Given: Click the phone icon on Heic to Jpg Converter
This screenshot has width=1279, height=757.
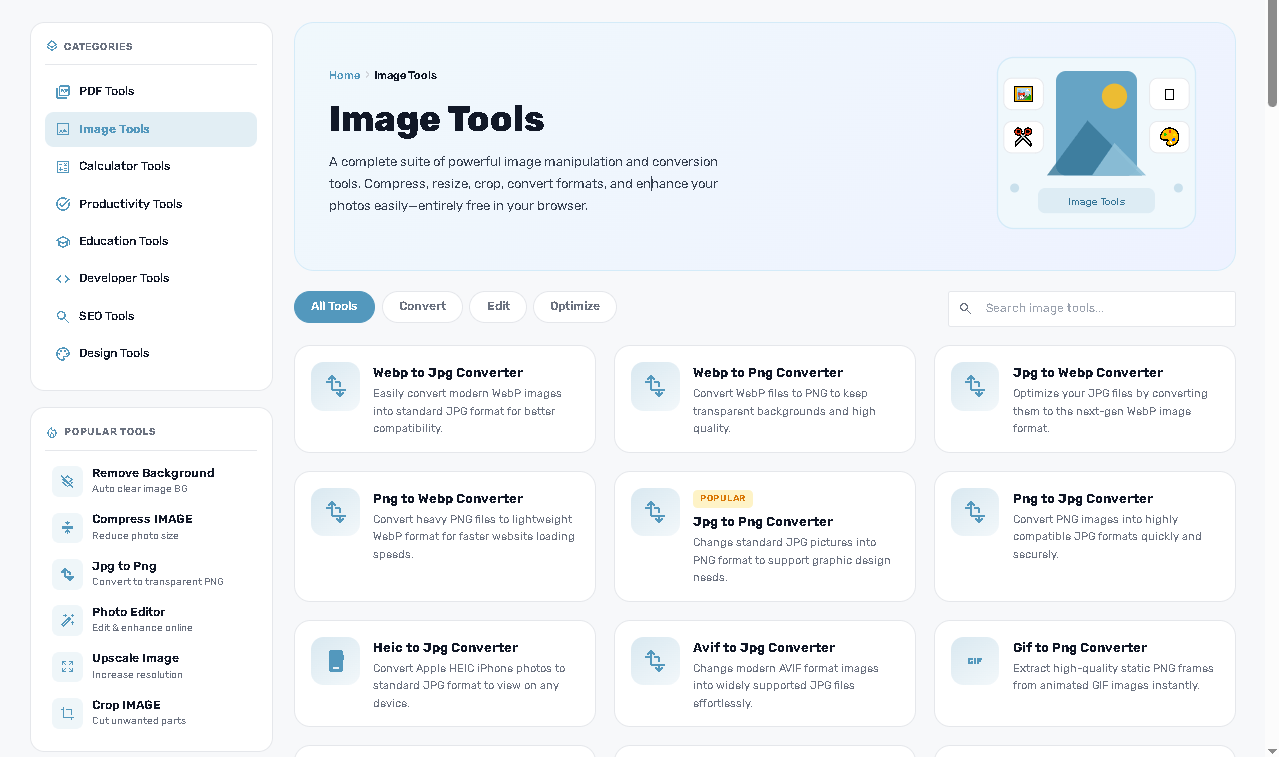Looking at the screenshot, I should [x=335, y=661].
